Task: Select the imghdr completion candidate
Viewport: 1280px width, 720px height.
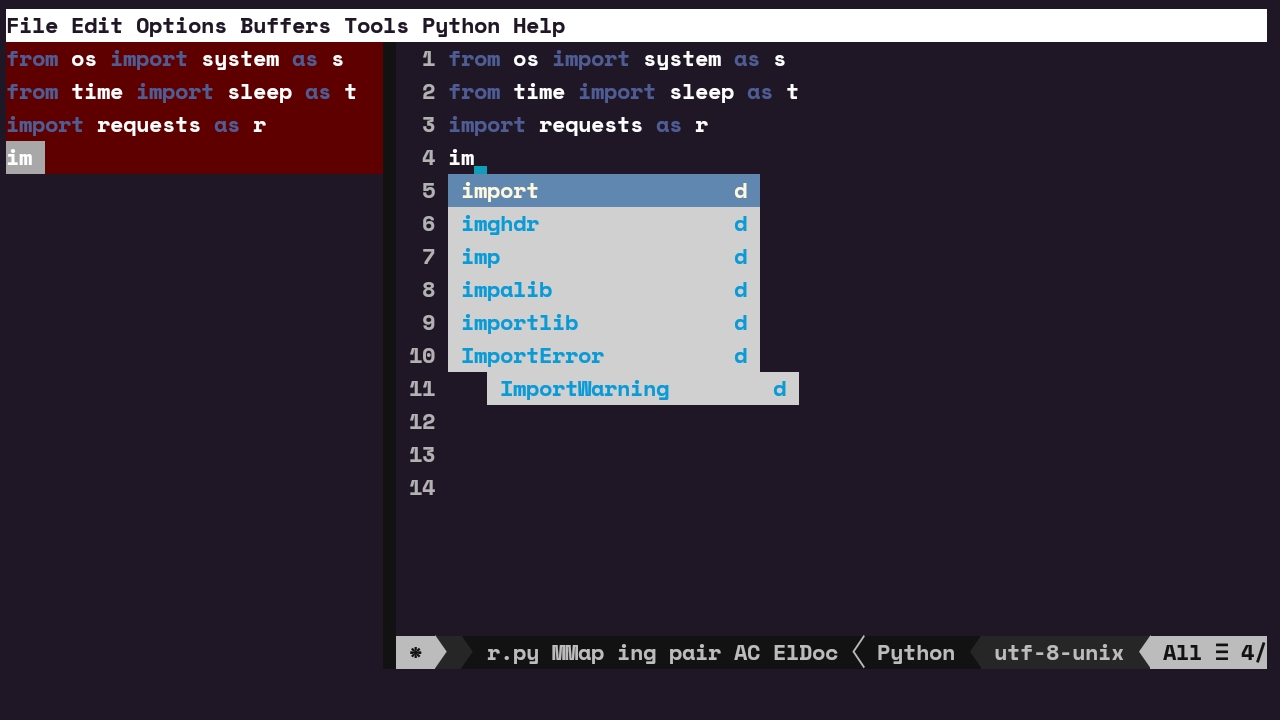Action: coord(500,224)
